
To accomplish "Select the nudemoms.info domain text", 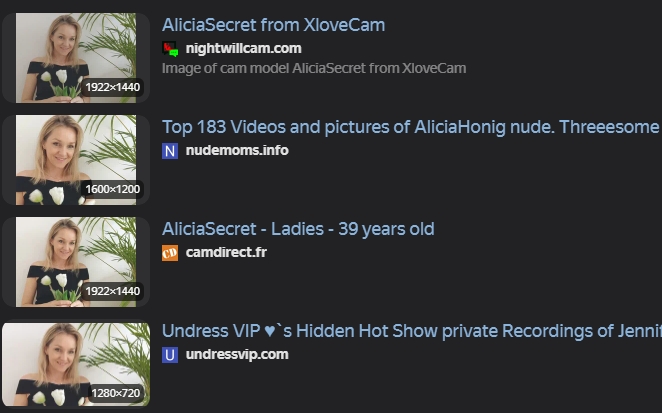I will pos(237,150).
